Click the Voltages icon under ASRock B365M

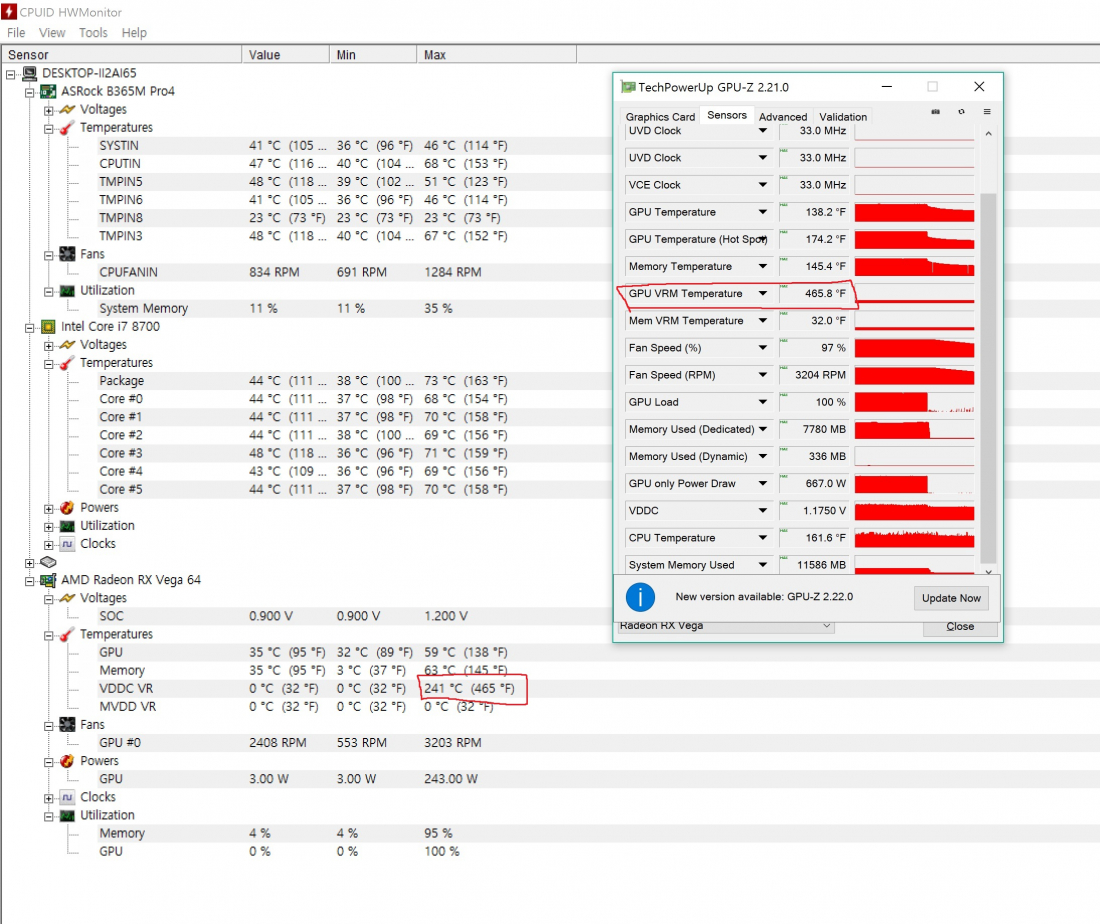pyautogui.click(x=67, y=109)
